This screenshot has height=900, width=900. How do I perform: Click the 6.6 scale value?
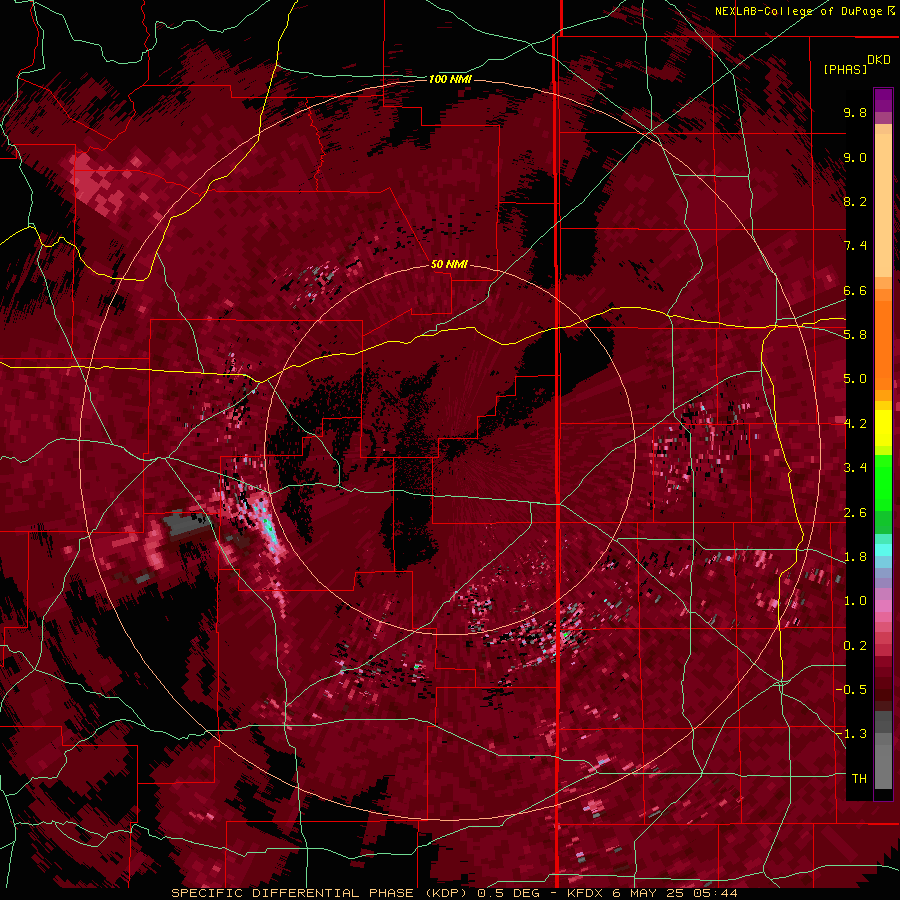click(x=855, y=290)
